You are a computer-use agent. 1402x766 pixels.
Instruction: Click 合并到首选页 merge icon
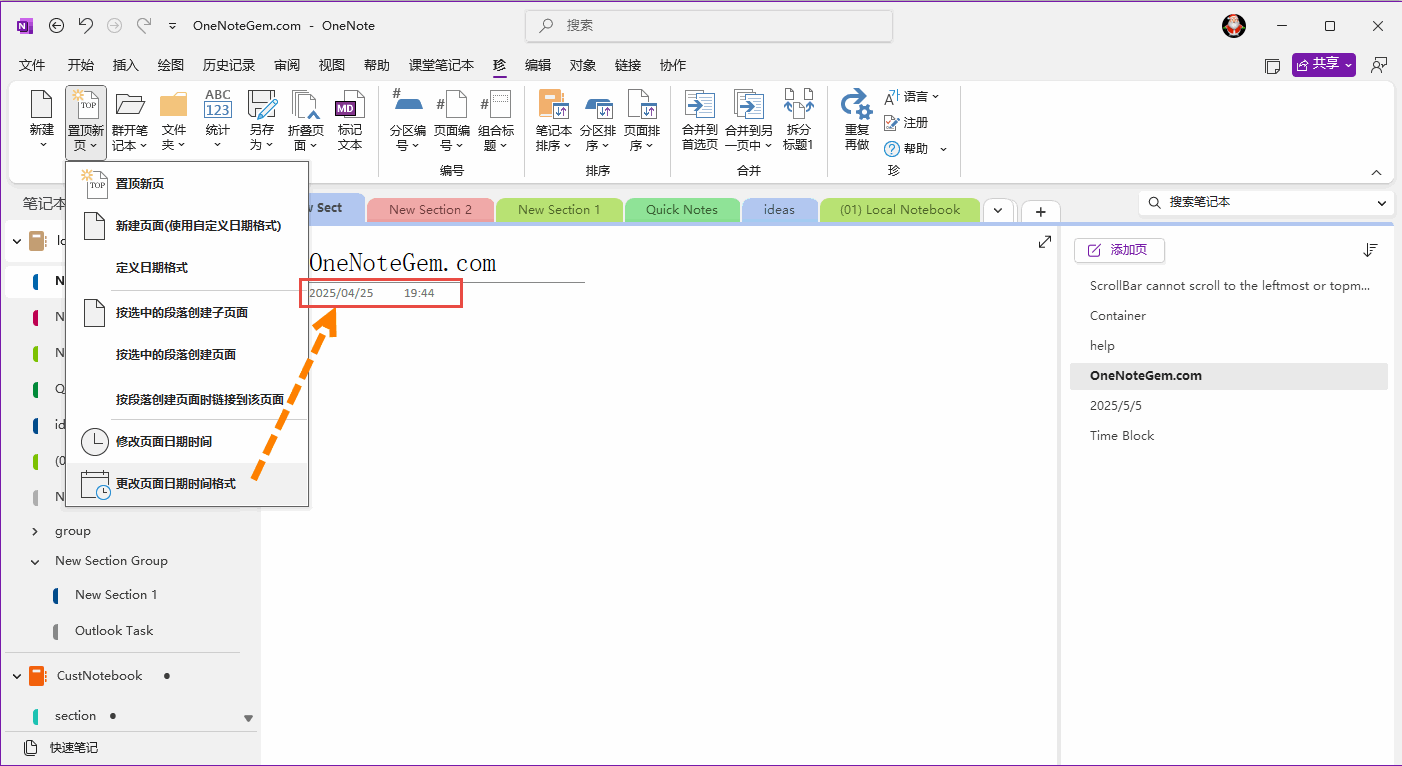(x=700, y=104)
